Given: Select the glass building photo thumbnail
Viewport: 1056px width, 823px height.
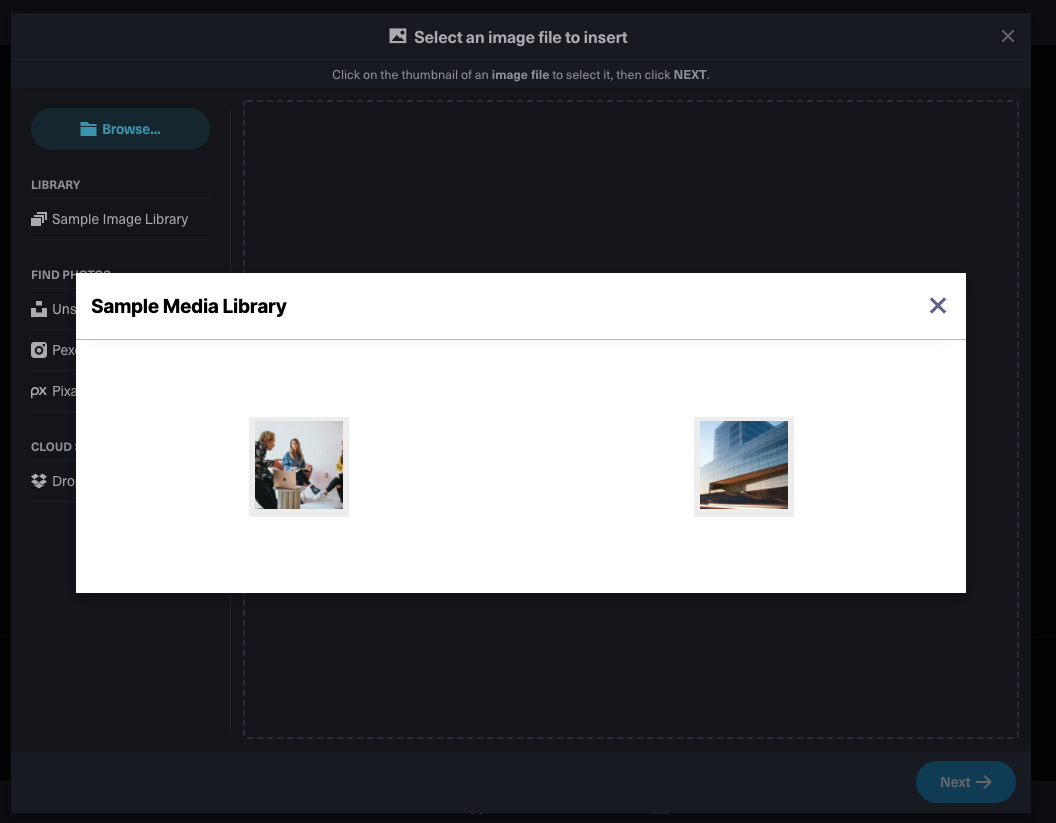Looking at the screenshot, I should point(743,466).
